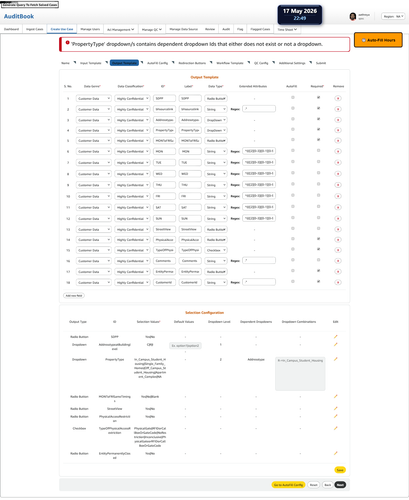Save the selection configuration
The width and height of the screenshot is (409, 500).
tap(340, 470)
